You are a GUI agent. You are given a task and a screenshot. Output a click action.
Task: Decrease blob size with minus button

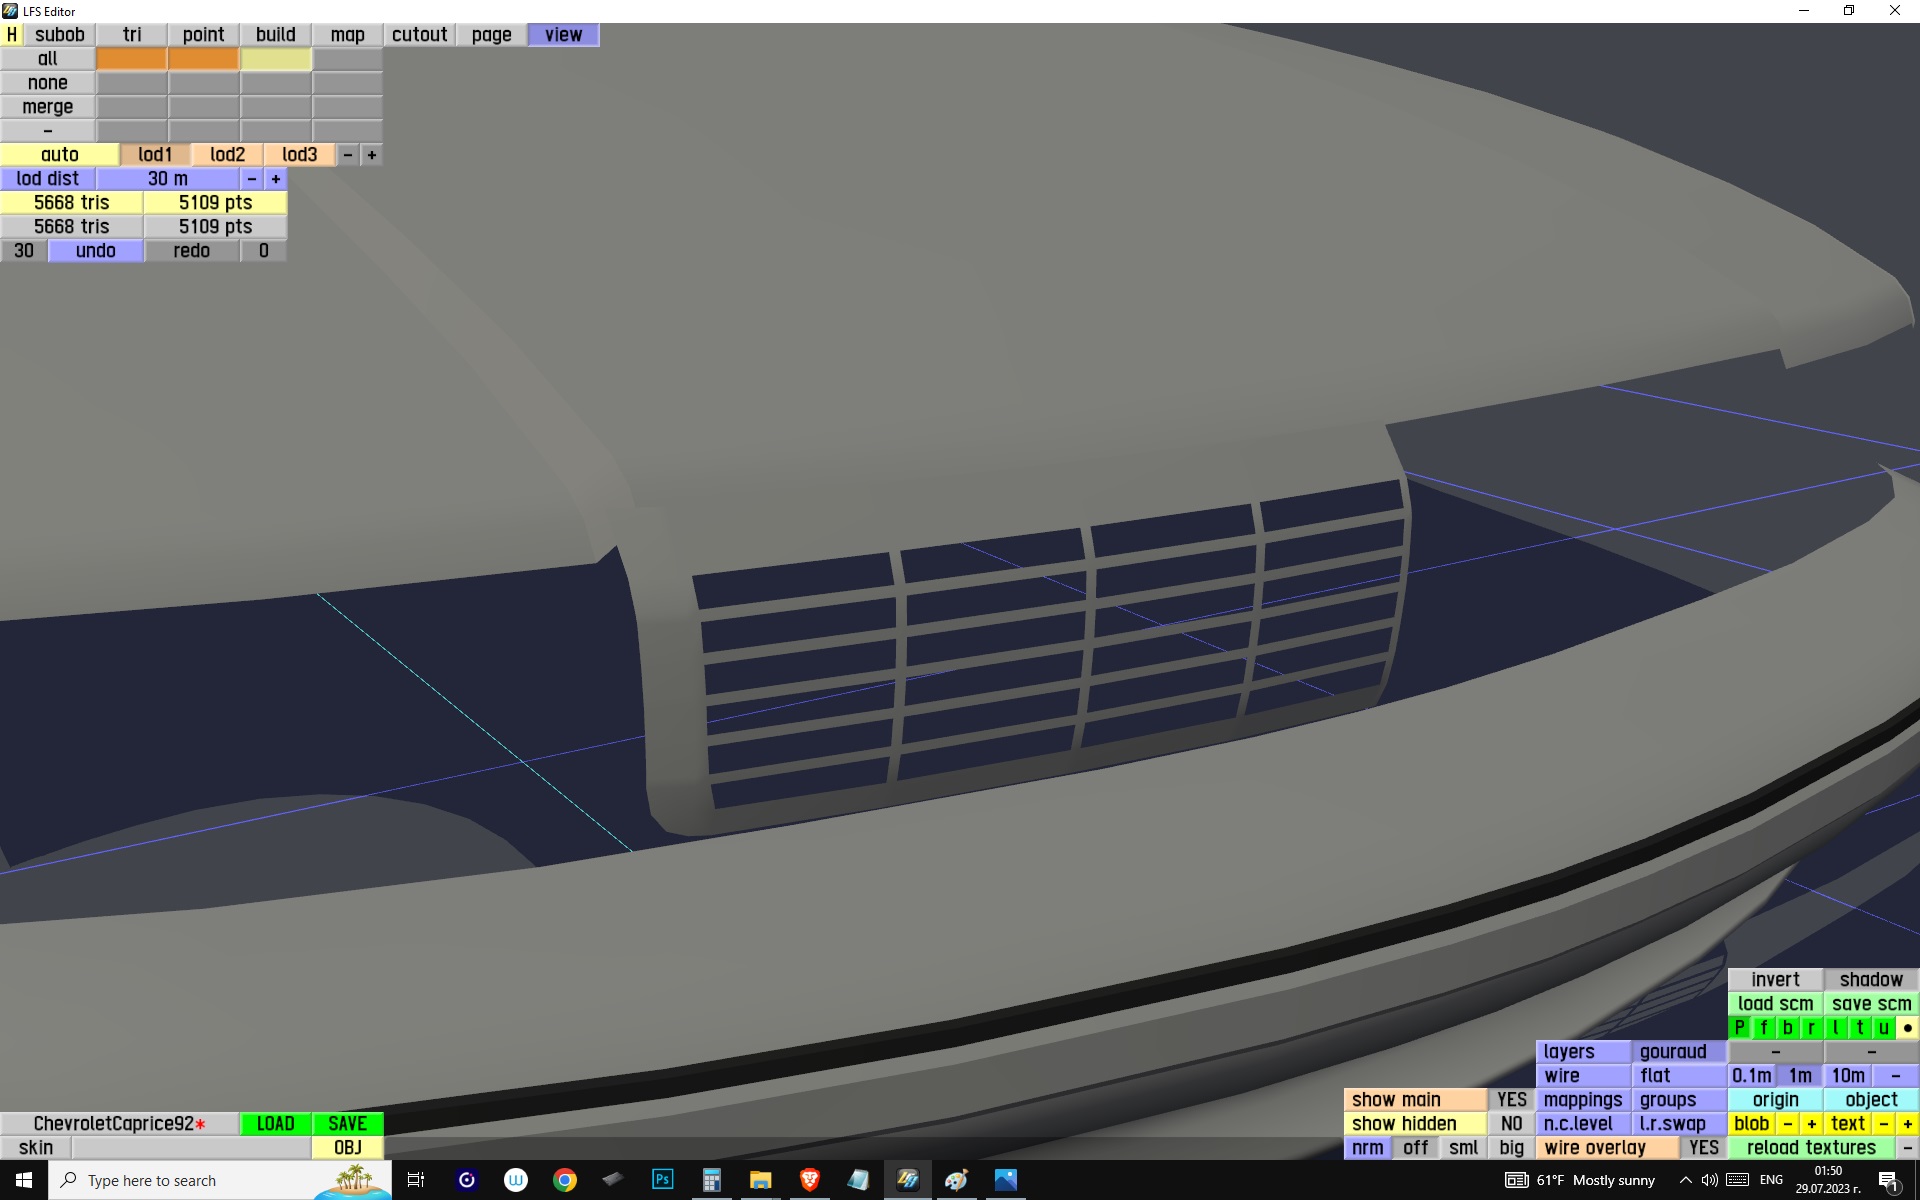point(1787,1124)
